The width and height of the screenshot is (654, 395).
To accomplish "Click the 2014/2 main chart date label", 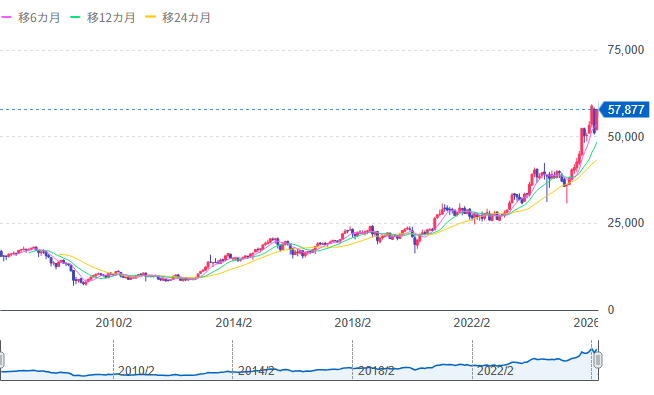I will (x=234, y=323).
